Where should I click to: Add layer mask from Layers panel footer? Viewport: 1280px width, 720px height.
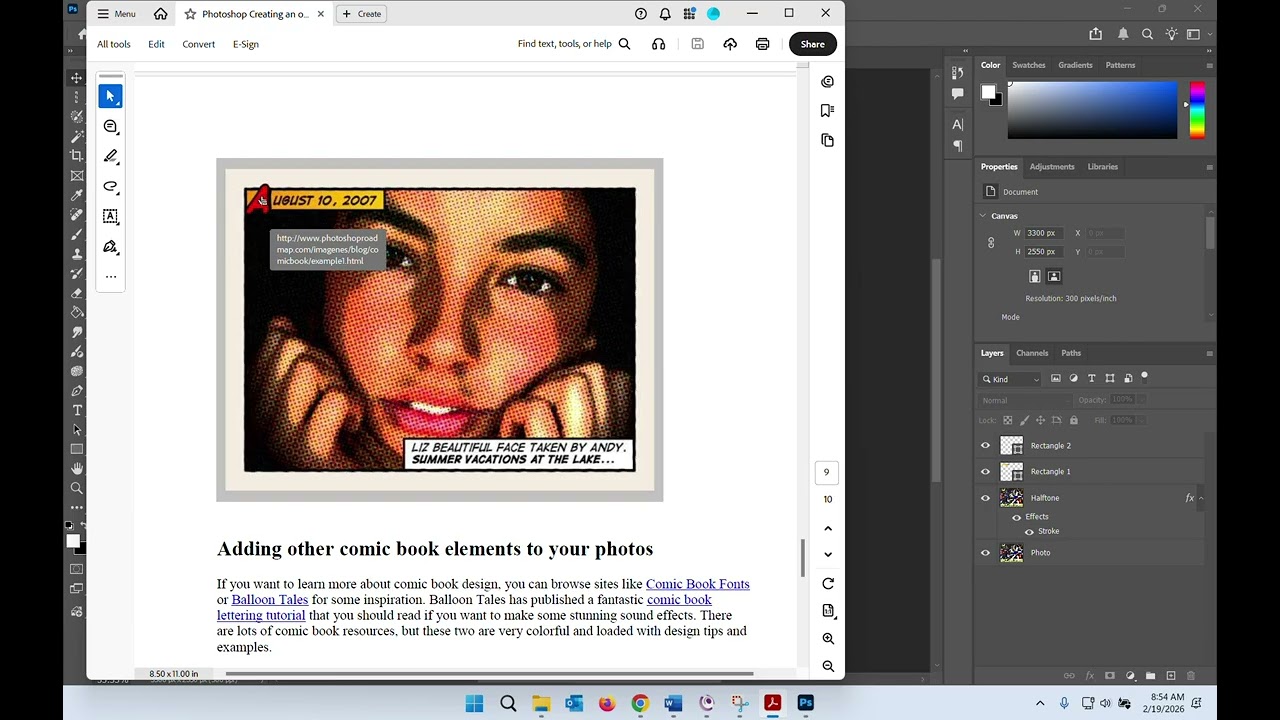(1109, 676)
